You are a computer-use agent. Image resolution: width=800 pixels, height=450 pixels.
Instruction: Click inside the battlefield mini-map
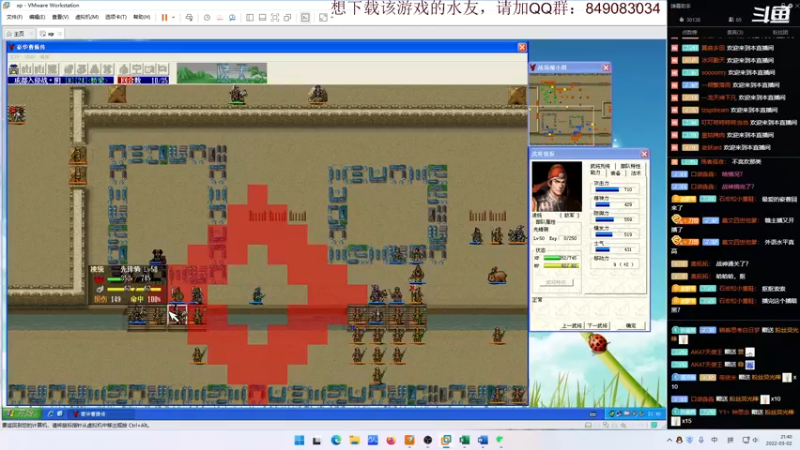570,109
